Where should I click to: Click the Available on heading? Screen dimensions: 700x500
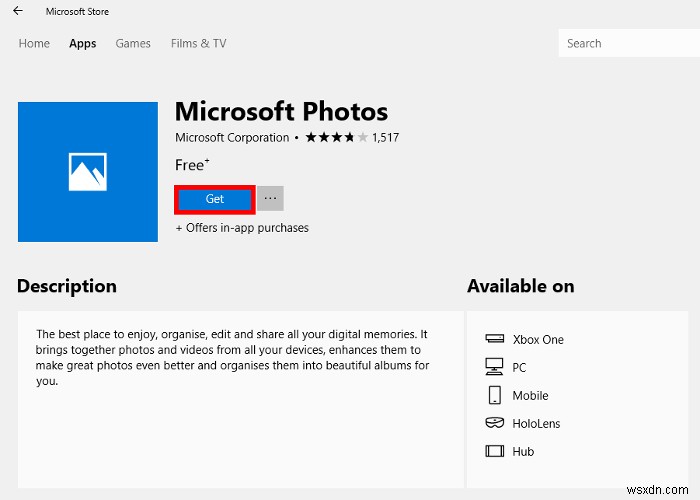(521, 286)
